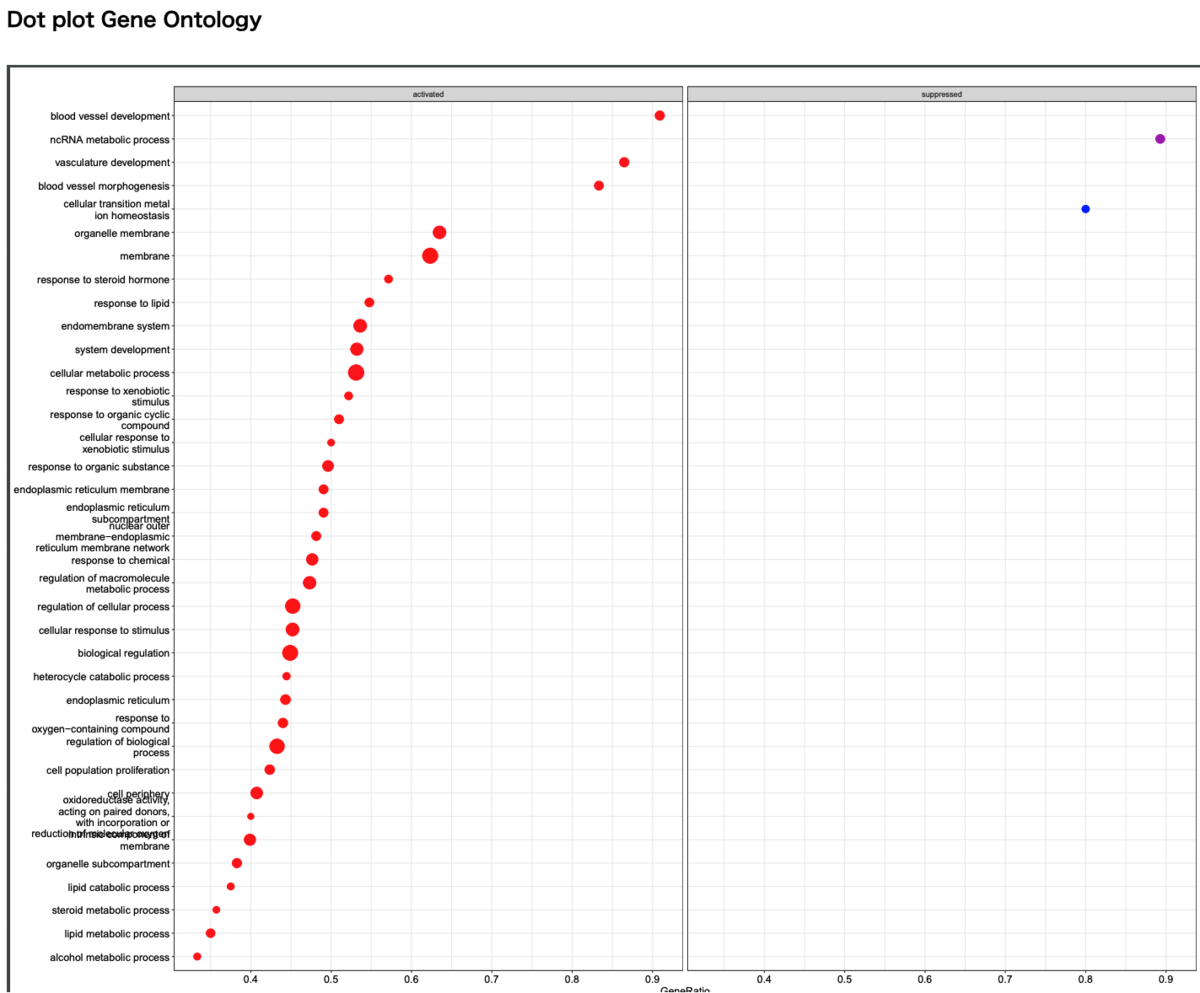The height and width of the screenshot is (993, 1200).
Task: Click the red dot for blood vessel development
Action: (660, 116)
